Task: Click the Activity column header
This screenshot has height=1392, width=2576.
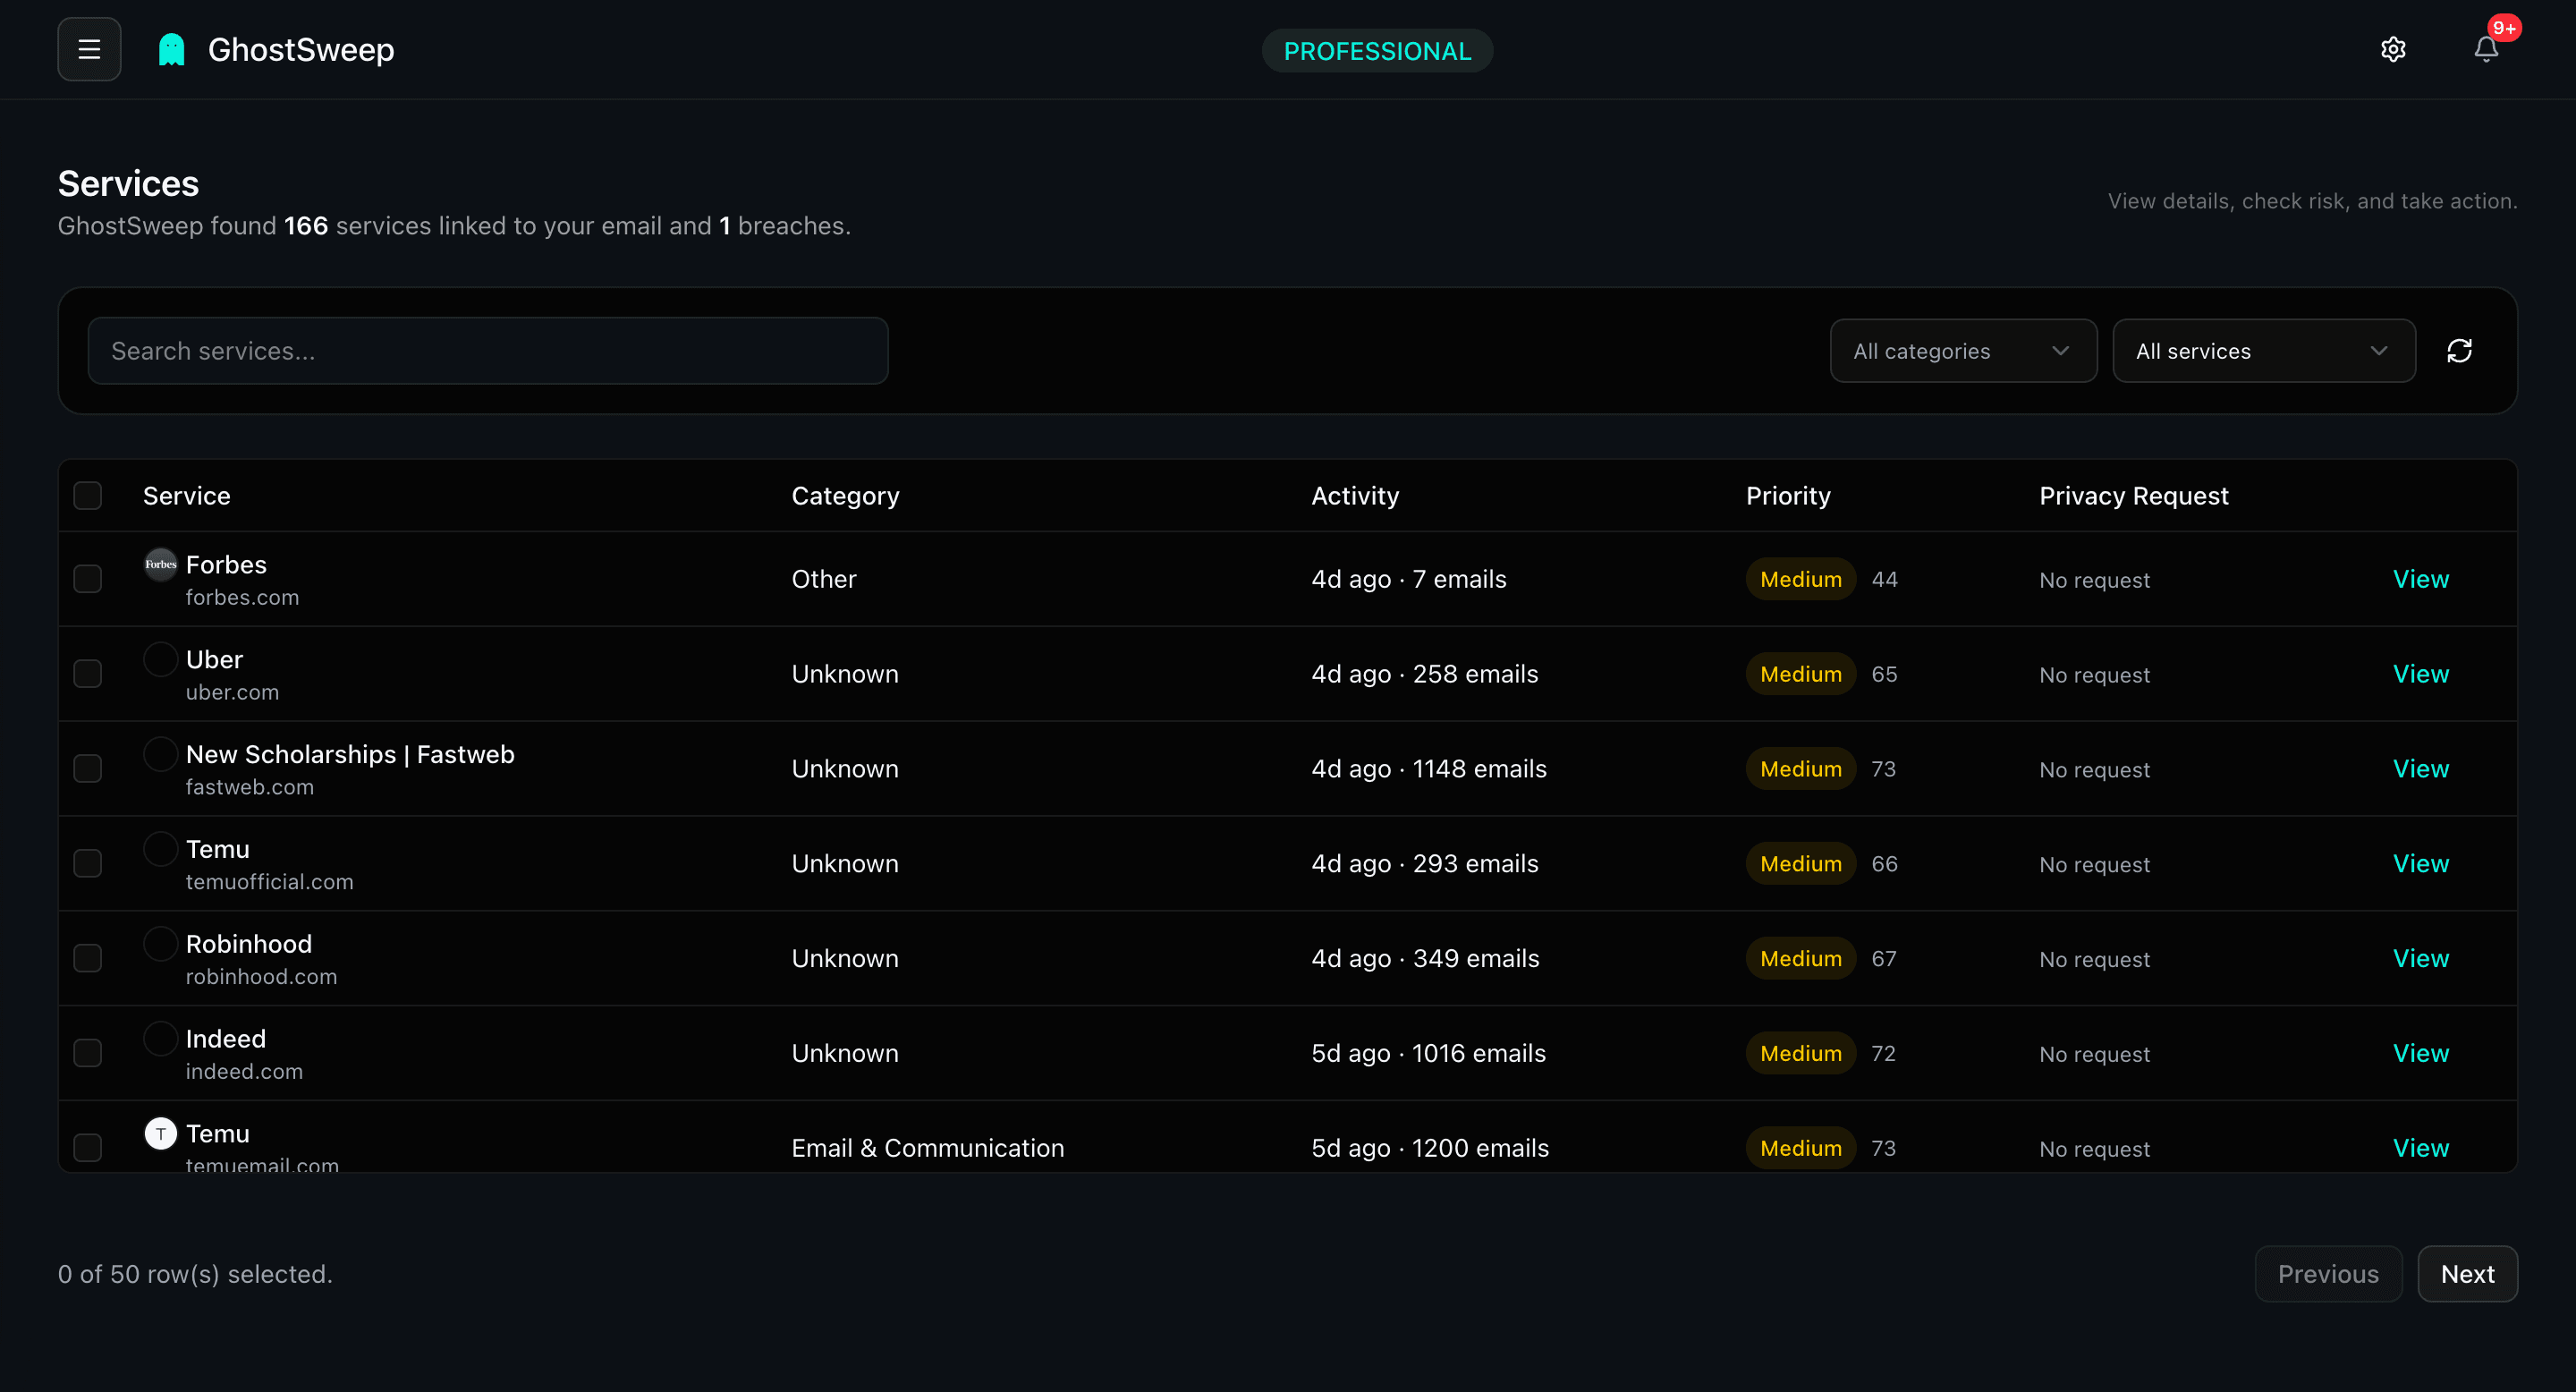Action: [x=1355, y=495]
